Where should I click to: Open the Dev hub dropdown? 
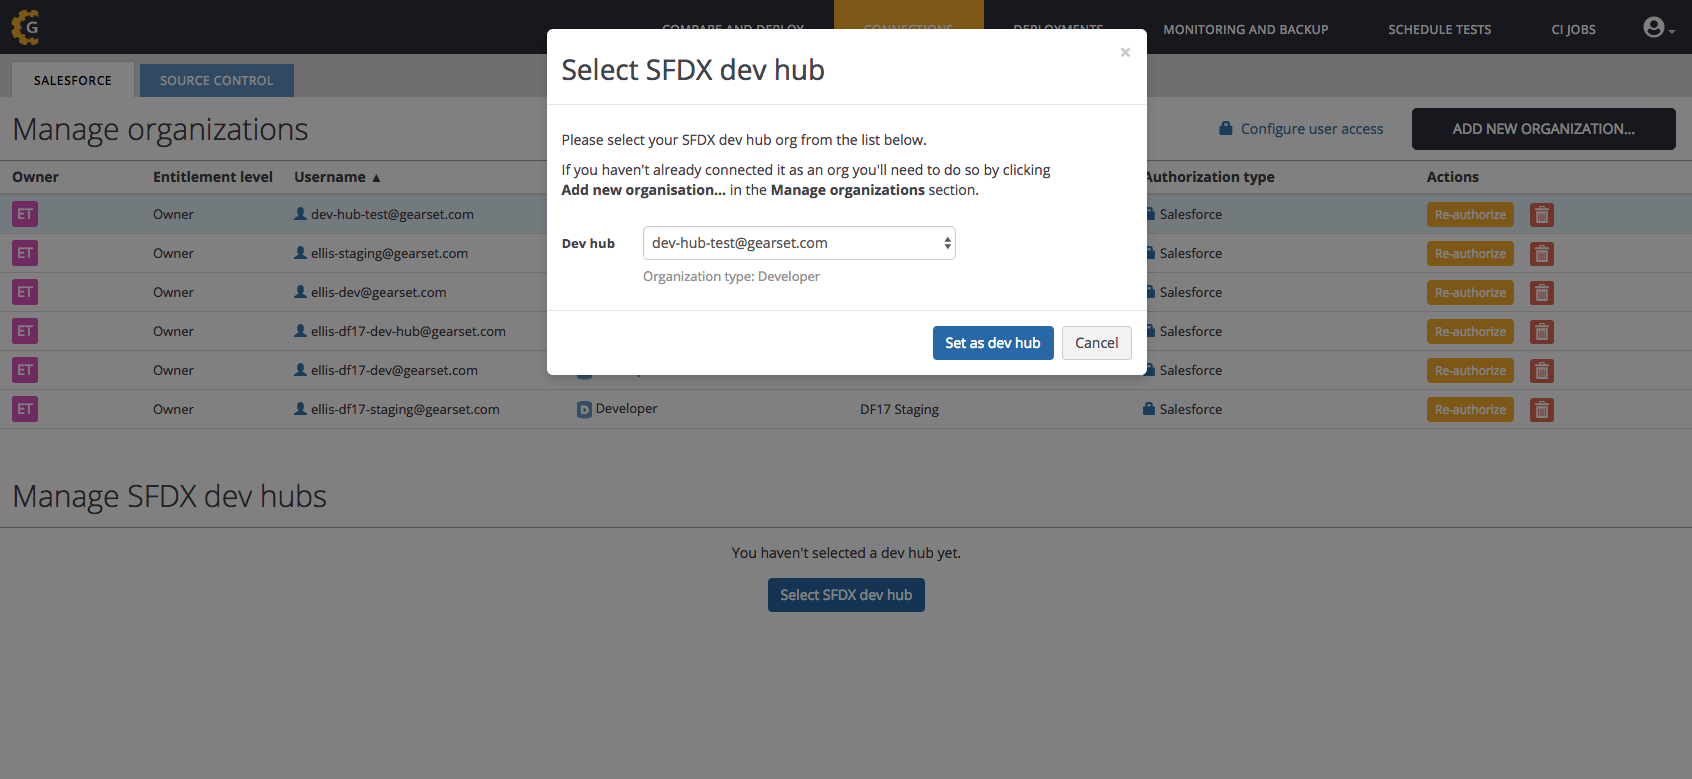(798, 243)
